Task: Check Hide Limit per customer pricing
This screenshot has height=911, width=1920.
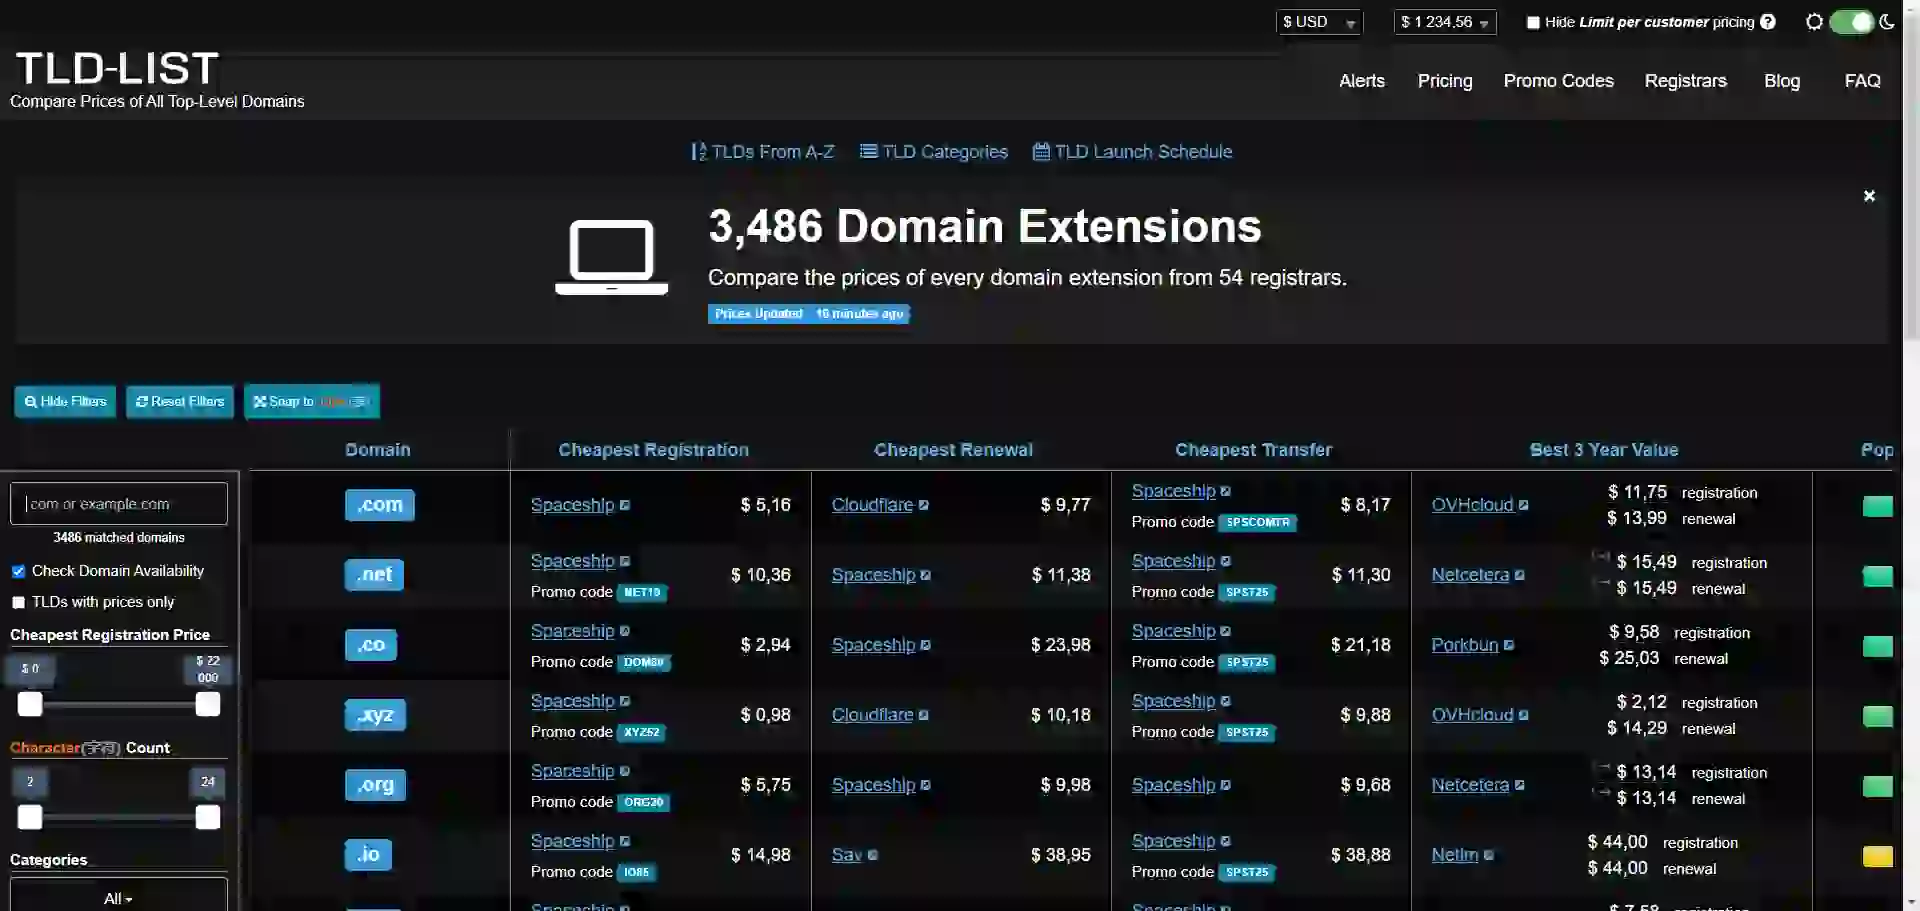Action: tap(1533, 22)
